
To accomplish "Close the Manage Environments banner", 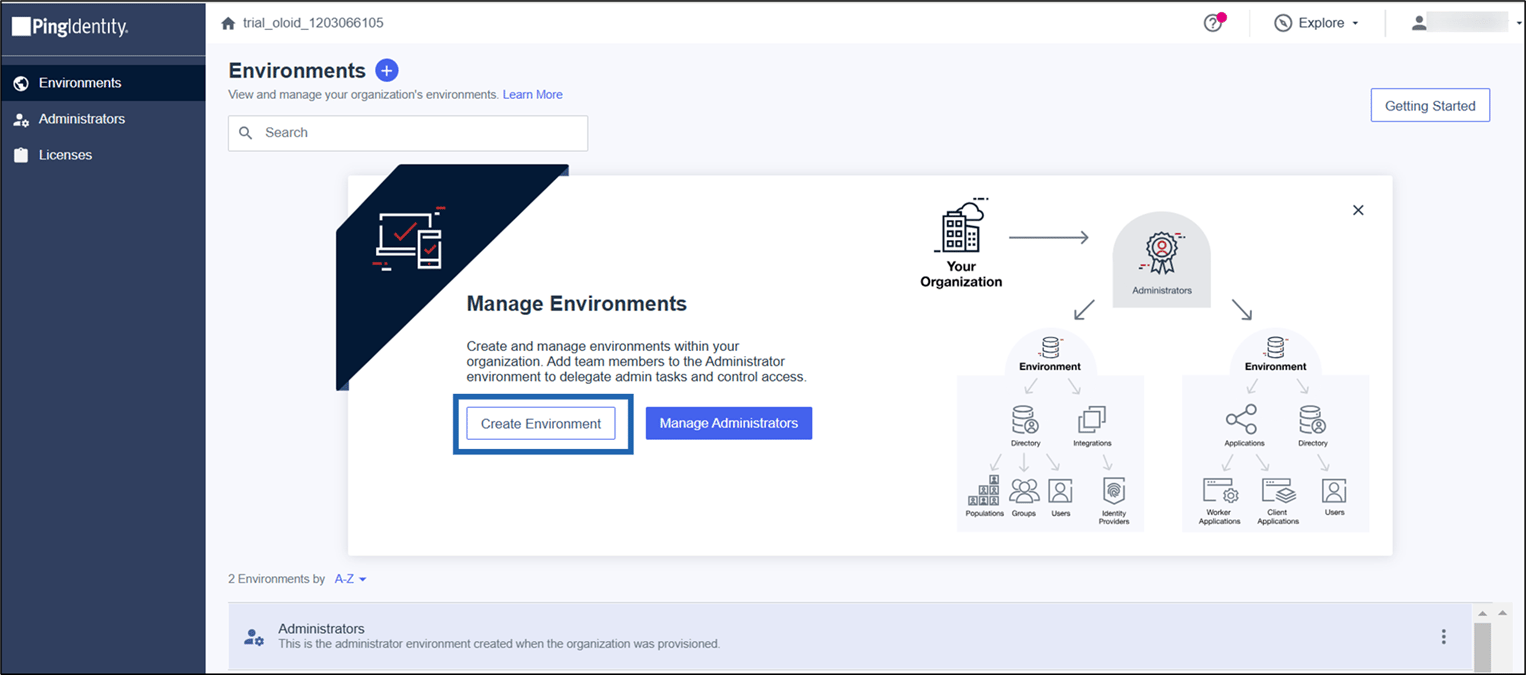I will 1358,210.
